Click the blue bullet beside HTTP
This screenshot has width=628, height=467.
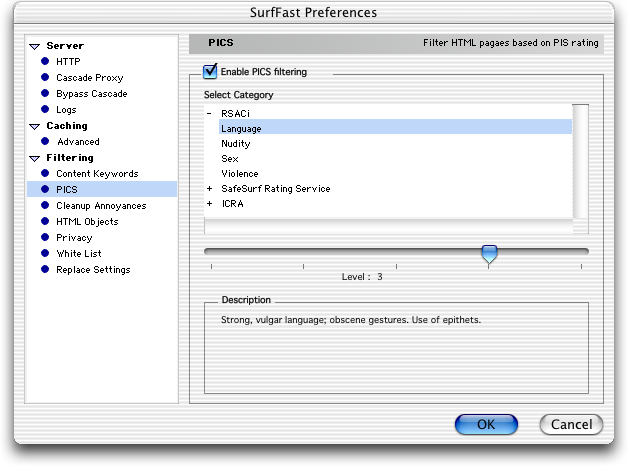[x=45, y=61]
